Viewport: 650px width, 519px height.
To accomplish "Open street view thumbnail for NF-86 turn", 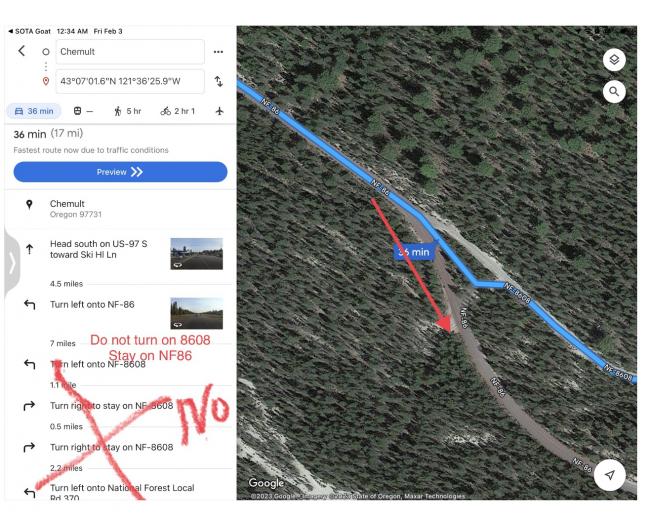I will coord(196,313).
